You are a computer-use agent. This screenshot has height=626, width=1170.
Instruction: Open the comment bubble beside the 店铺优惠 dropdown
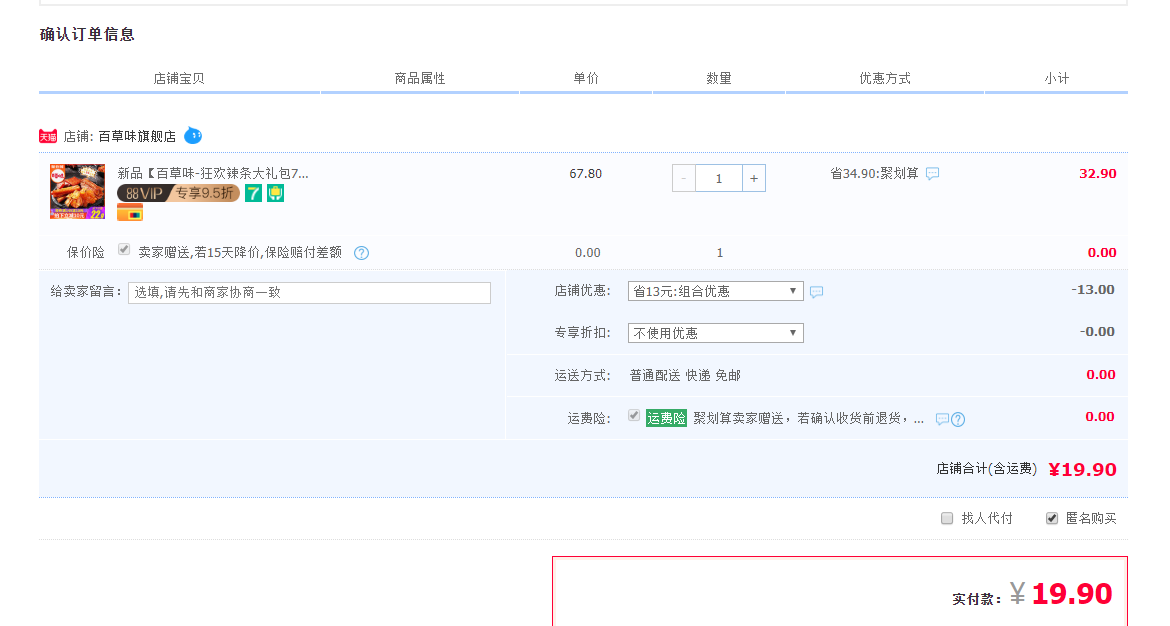[x=816, y=292]
